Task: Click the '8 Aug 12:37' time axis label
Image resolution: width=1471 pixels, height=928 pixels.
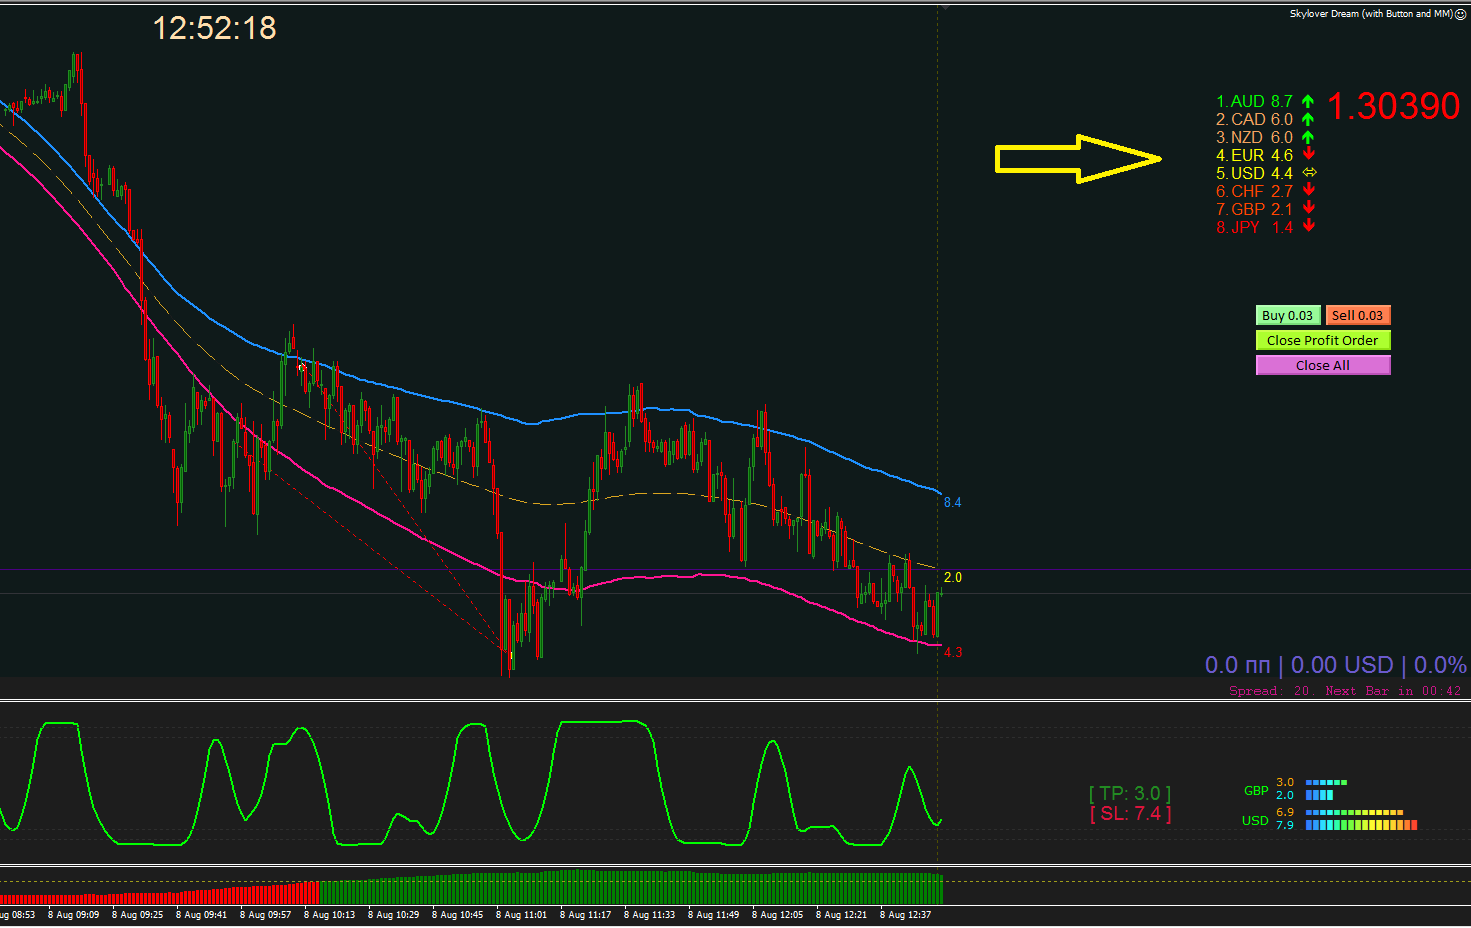Action: (906, 915)
